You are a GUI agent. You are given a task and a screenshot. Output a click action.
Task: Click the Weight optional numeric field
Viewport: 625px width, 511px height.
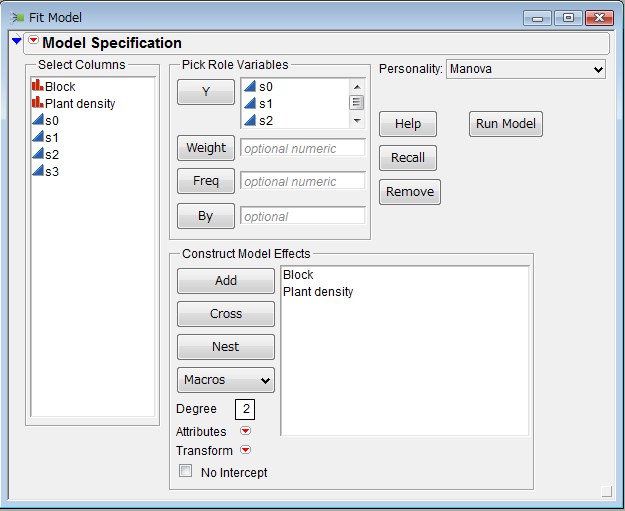pyautogui.click(x=303, y=148)
